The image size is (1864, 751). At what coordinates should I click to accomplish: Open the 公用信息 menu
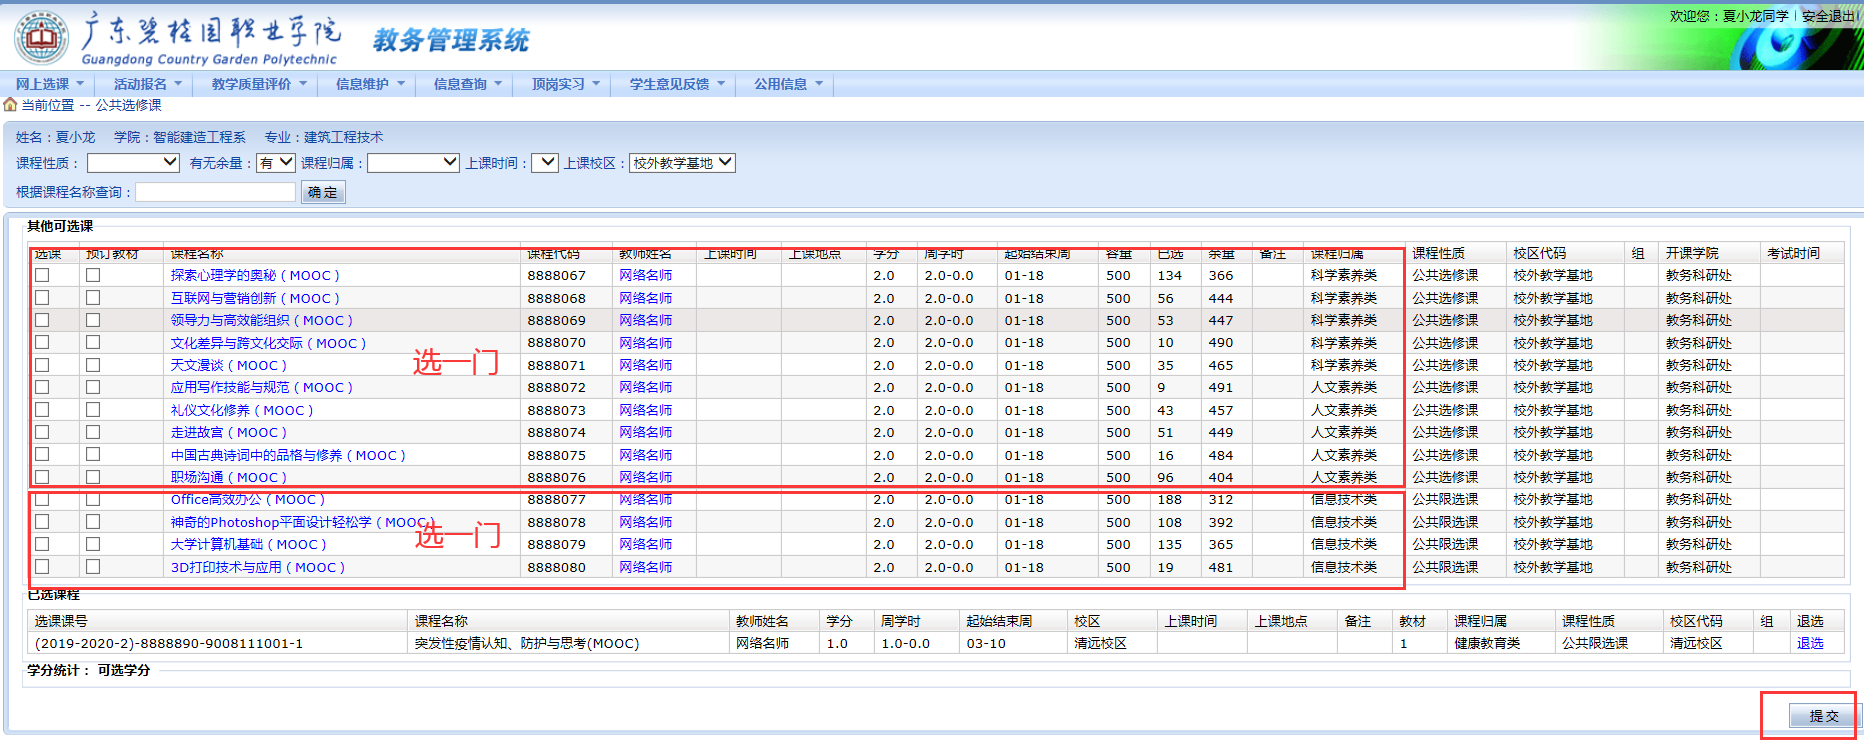click(788, 84)
